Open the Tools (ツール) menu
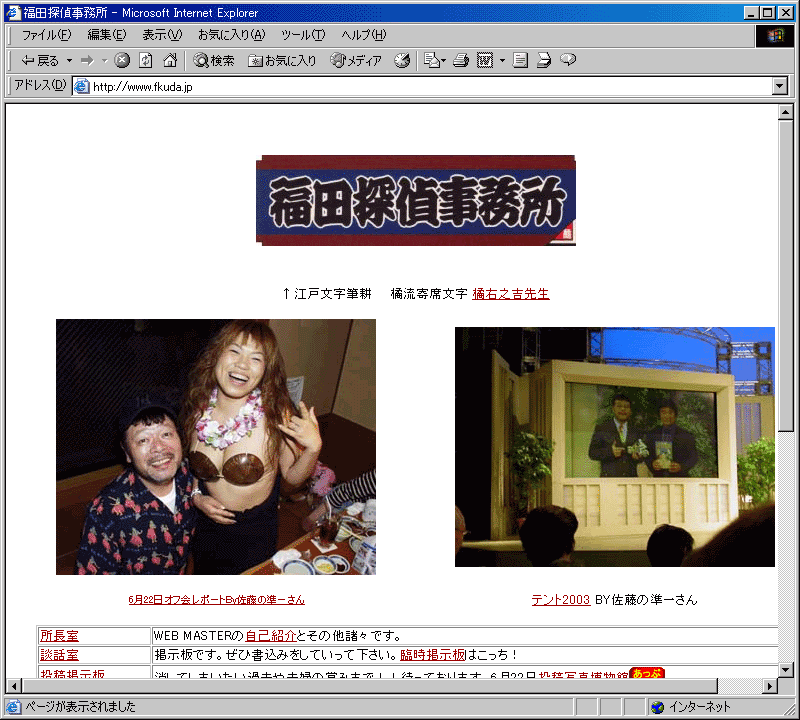 [303, 35]
